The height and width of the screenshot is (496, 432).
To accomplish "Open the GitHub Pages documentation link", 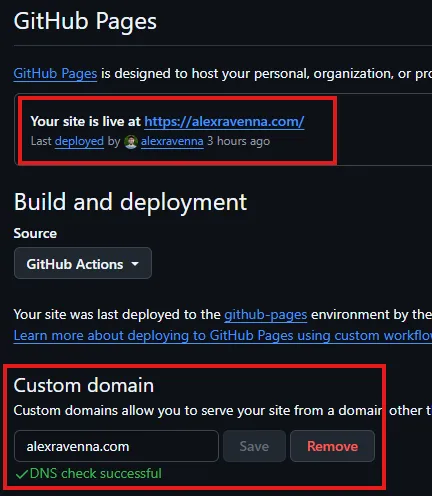I will pyautogui.click(x=55, y=74).
